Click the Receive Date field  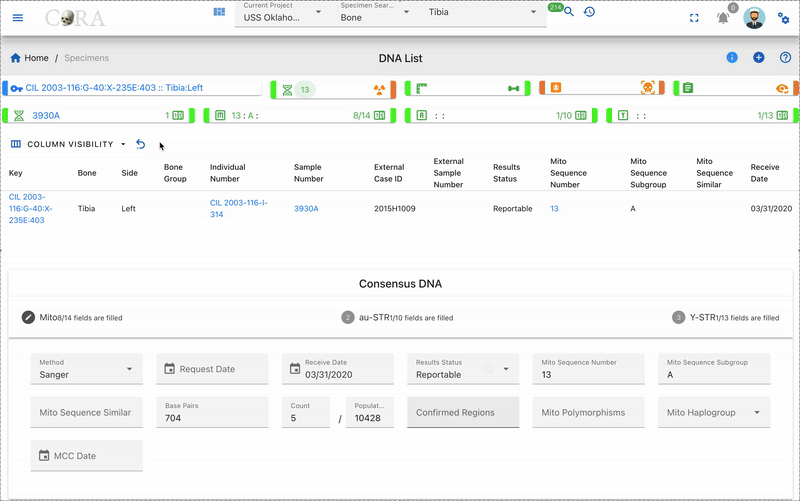tap(338, 369)
